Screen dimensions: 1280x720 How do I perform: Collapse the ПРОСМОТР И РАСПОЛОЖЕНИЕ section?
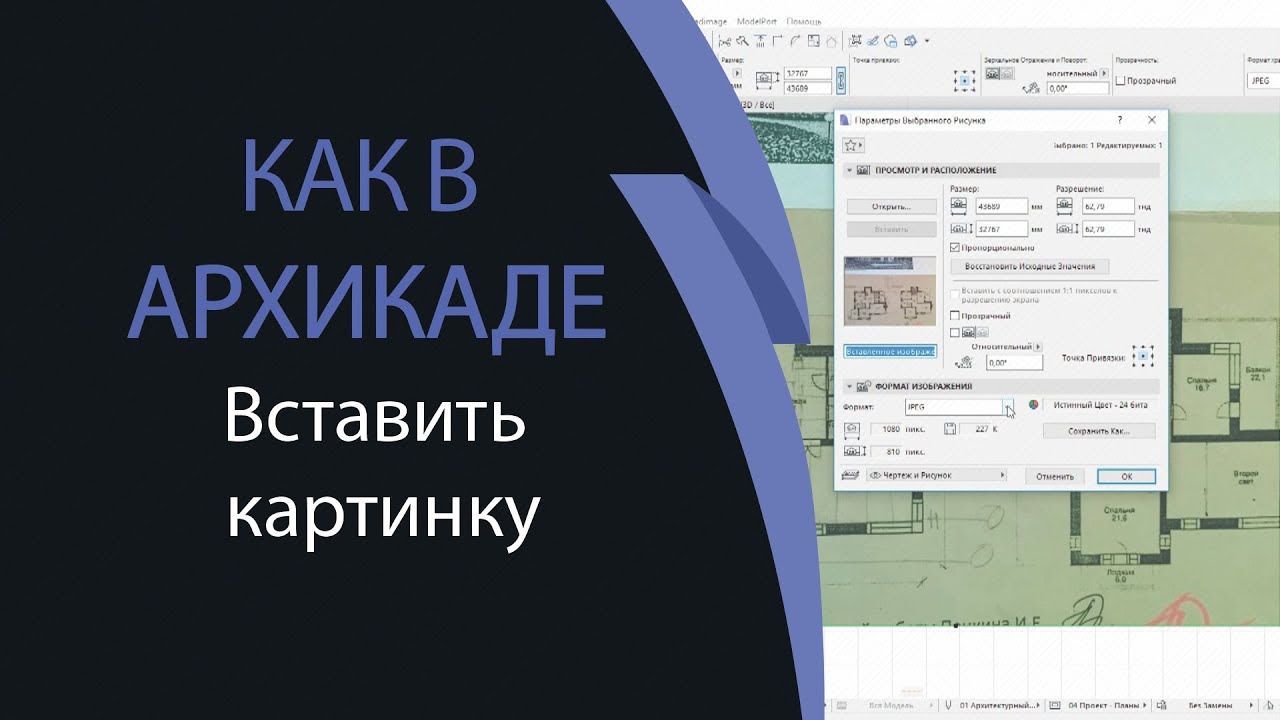click(849, 170)
